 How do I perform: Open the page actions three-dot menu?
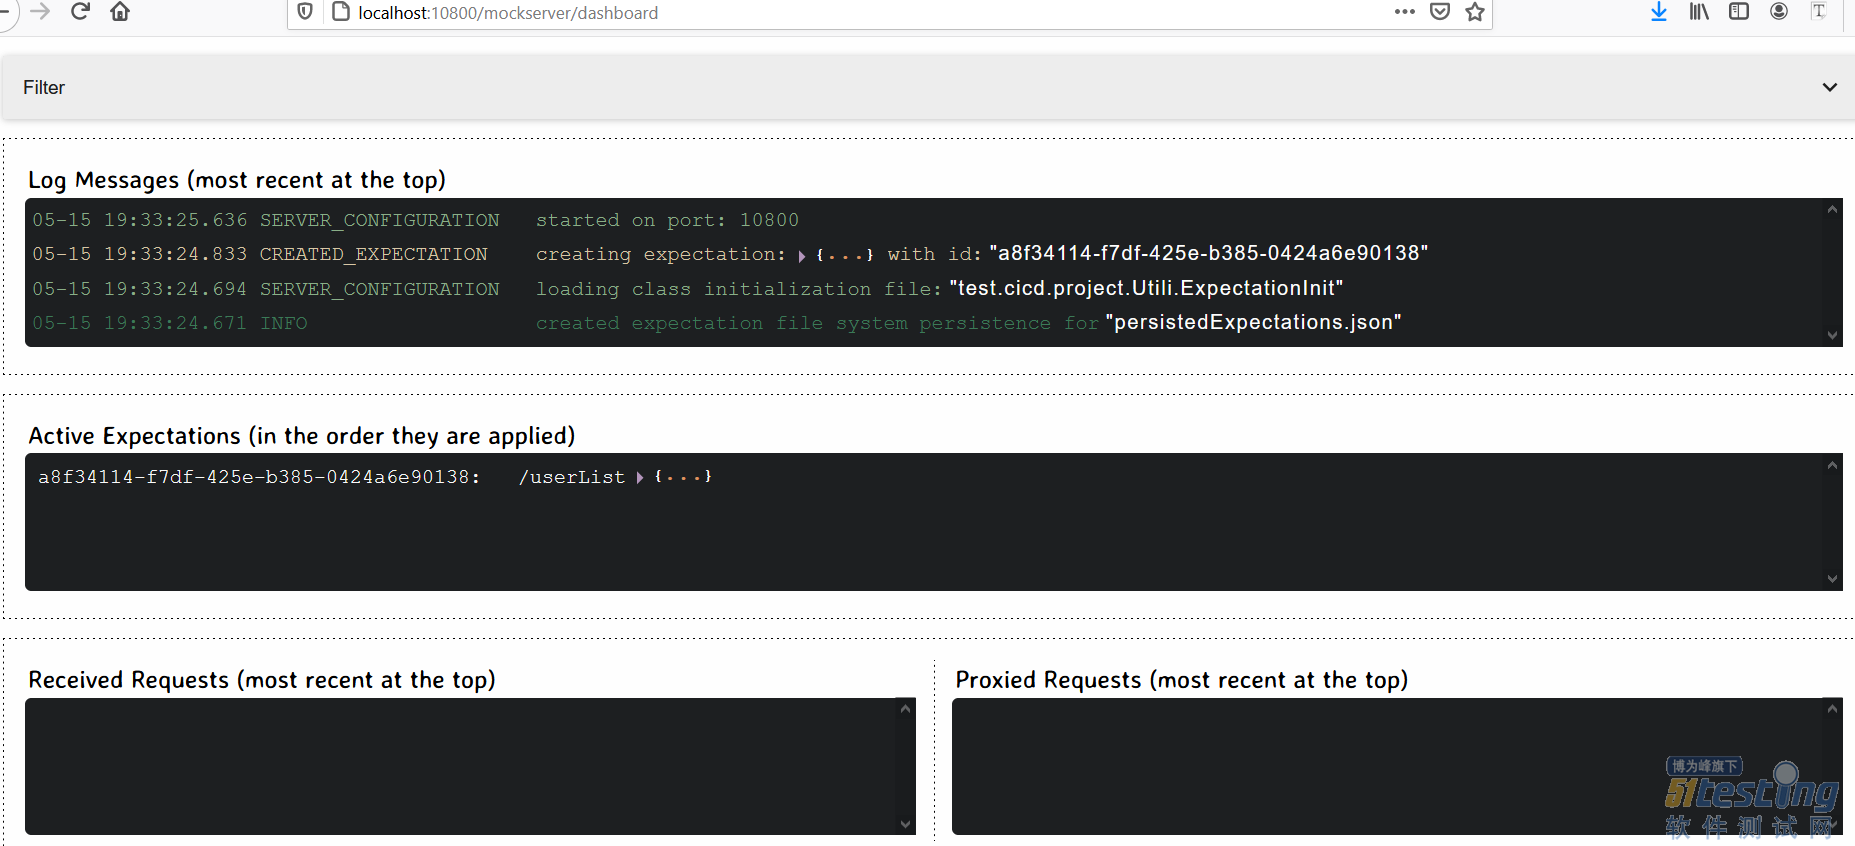1405,12
